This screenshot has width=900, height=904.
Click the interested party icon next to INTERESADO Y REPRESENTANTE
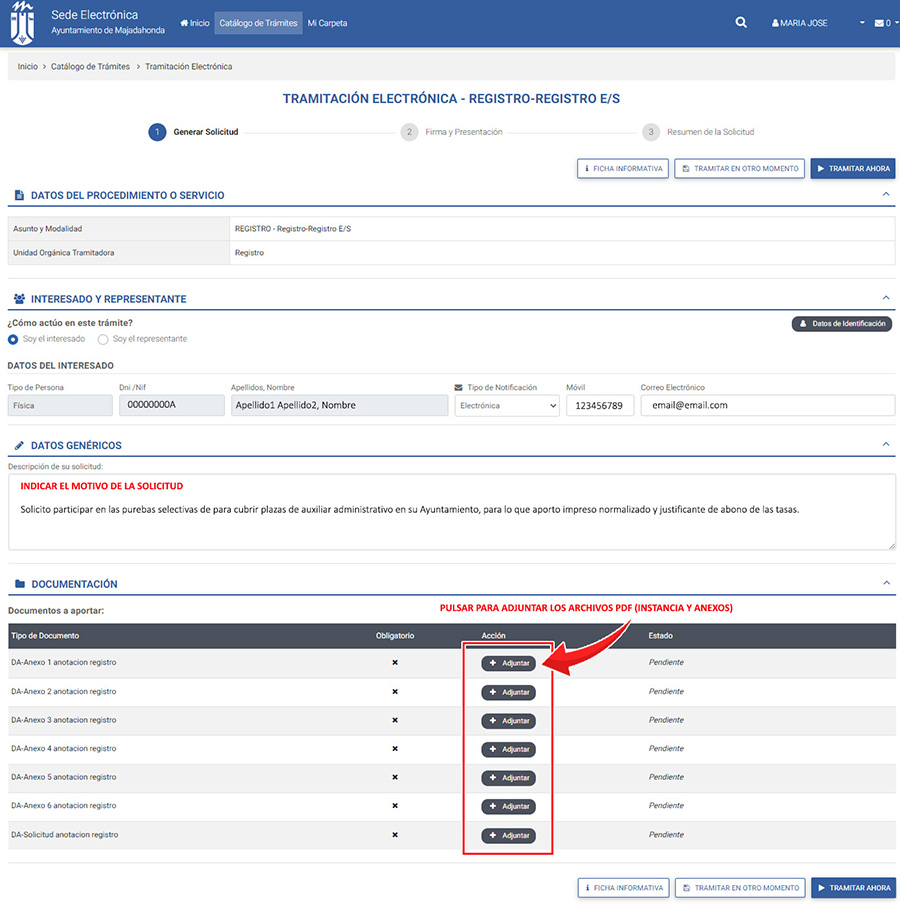coord(18,298)
